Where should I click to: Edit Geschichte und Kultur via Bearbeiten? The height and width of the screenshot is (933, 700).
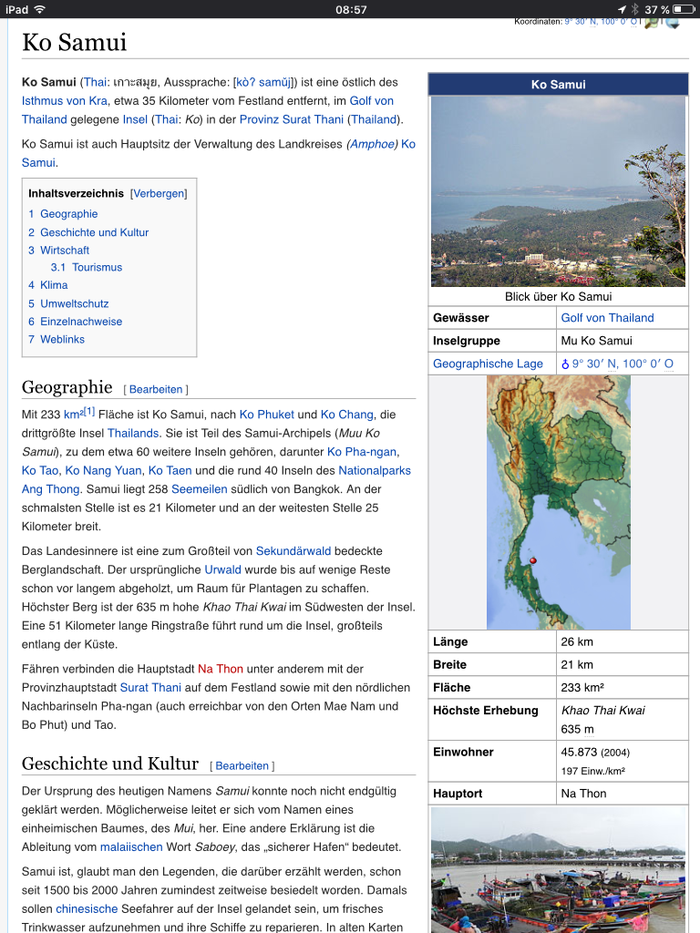tap(242, 766)
